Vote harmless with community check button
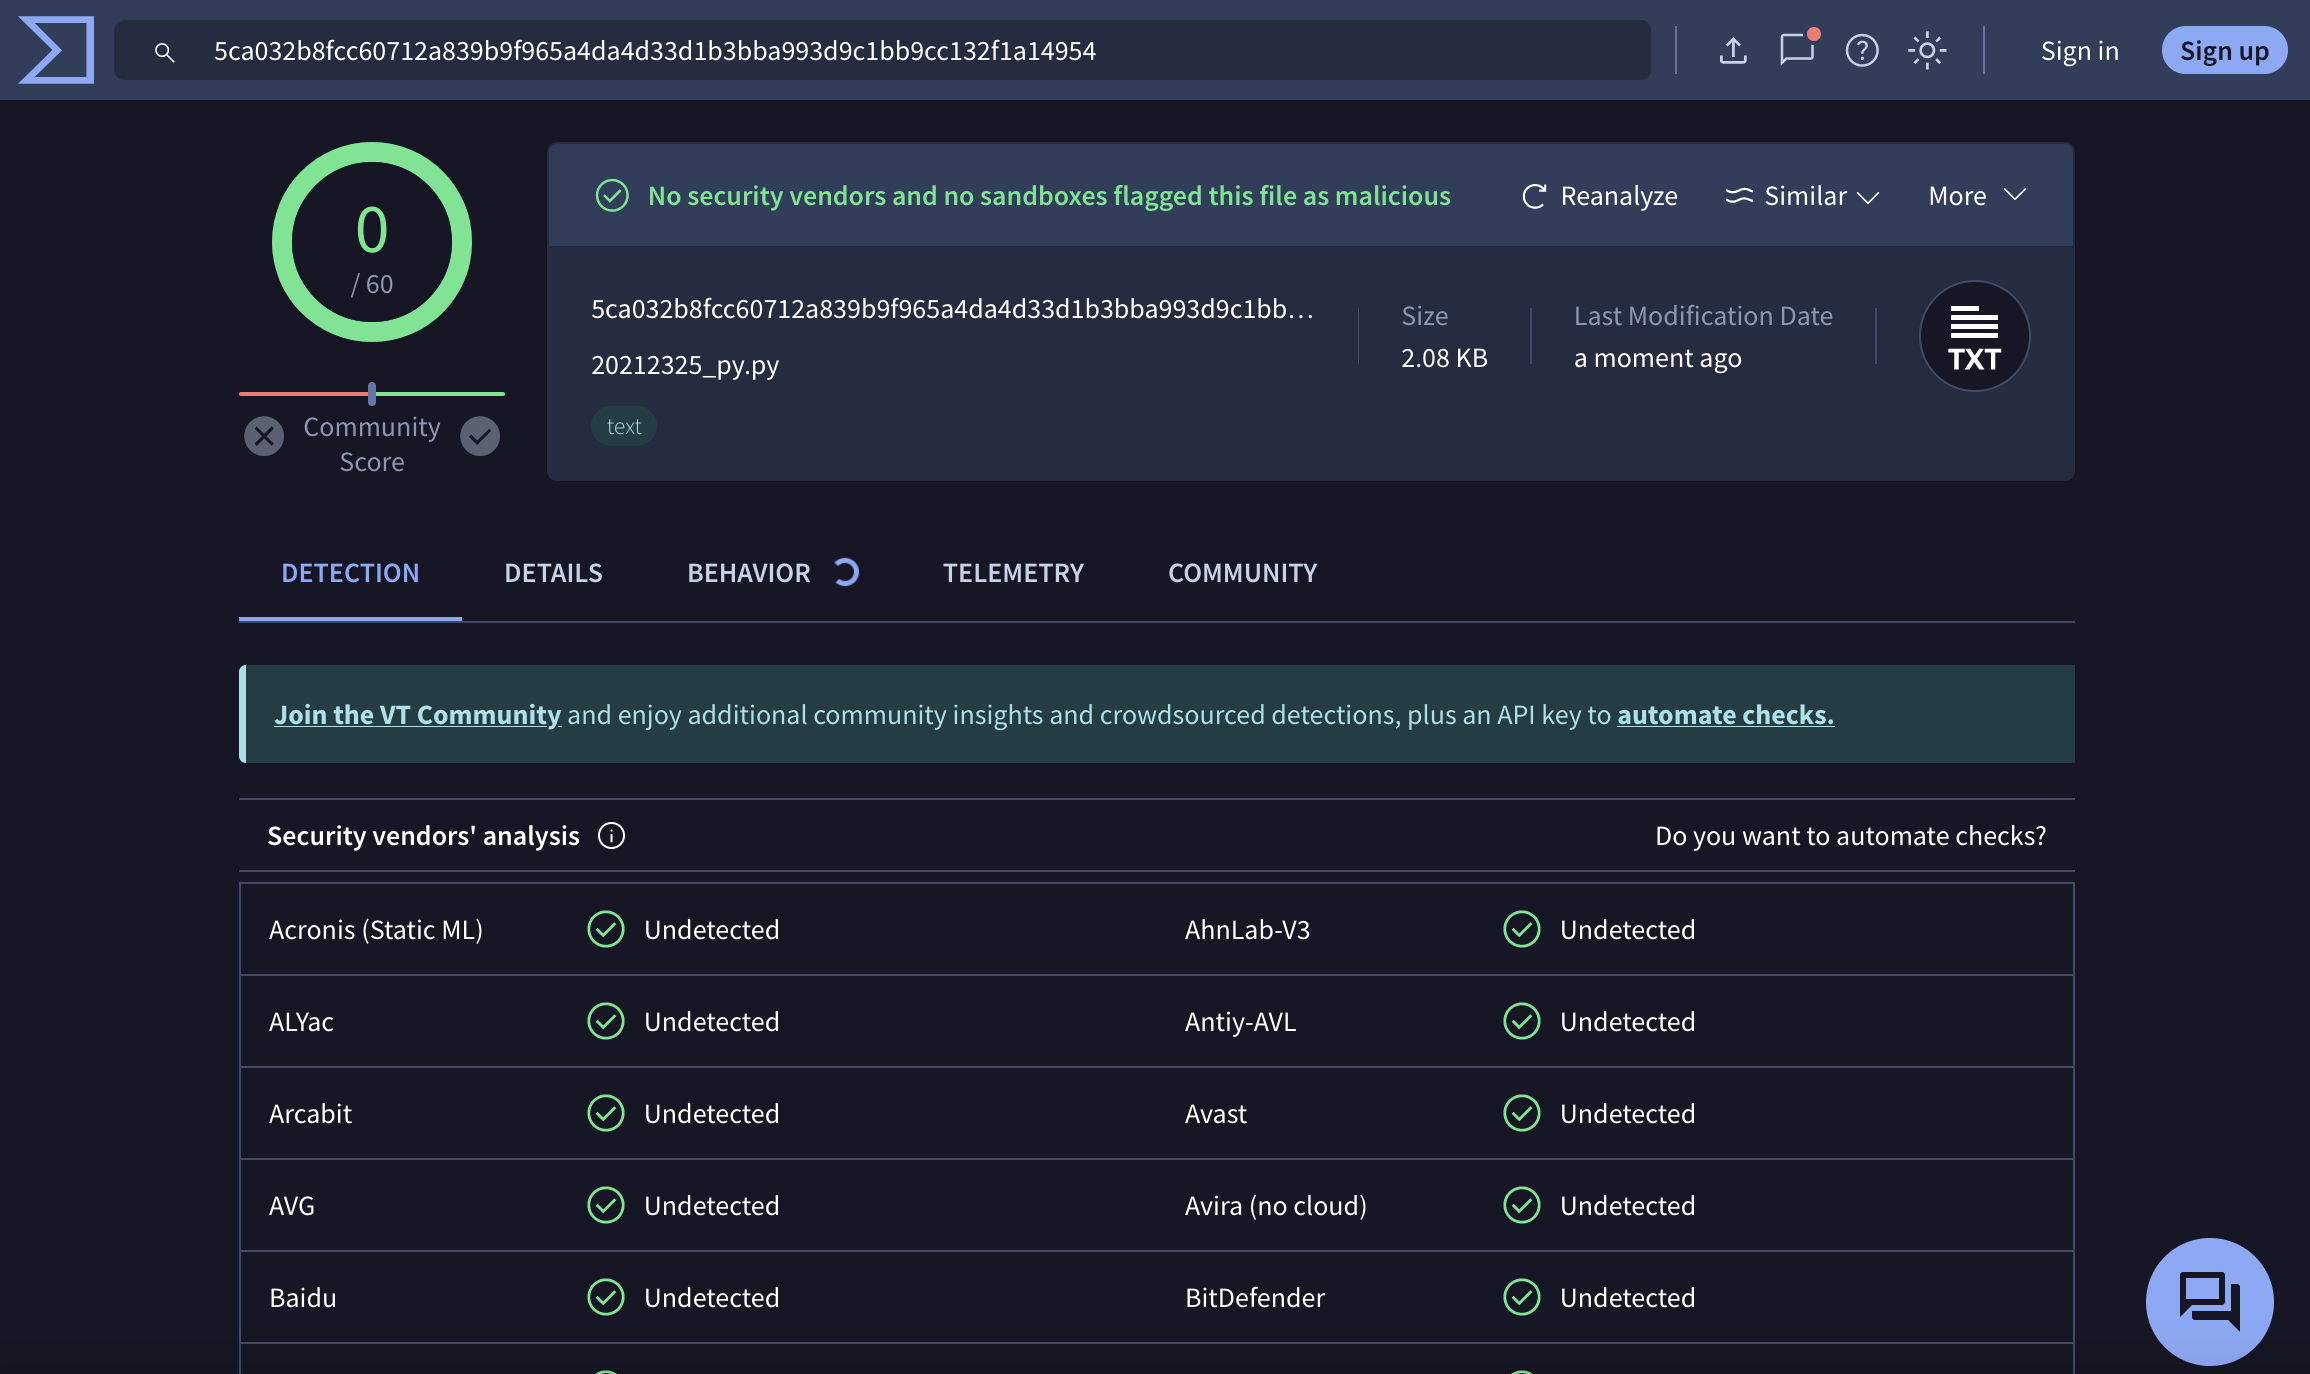This screenshot has width=2310, height=1374. (480, 436)
